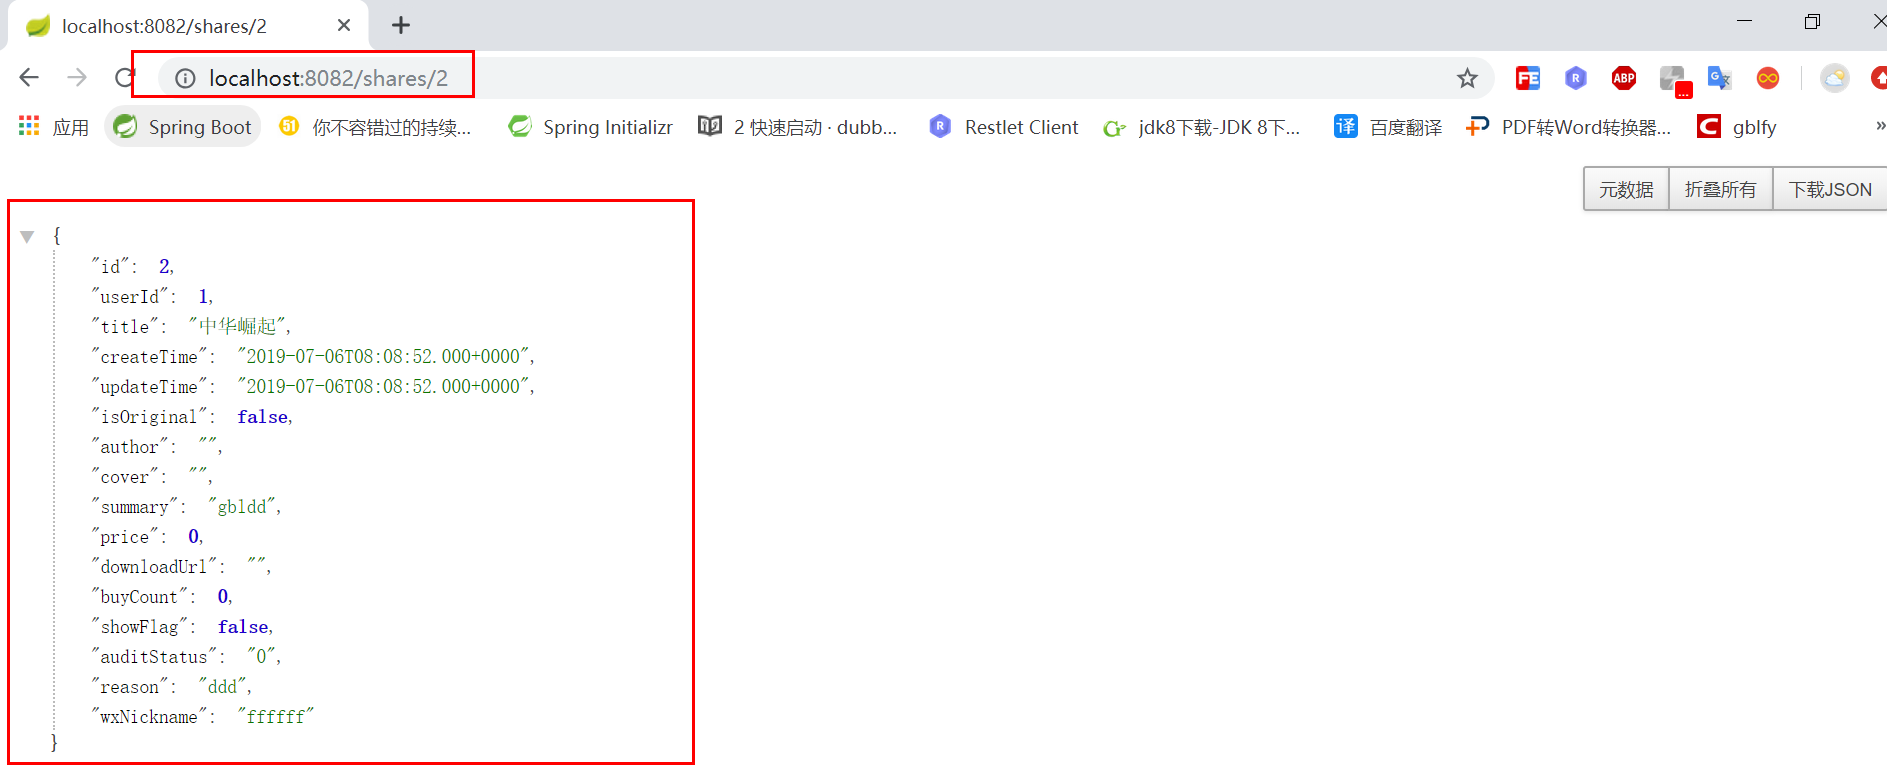Open the ABP ad blocker extension

(x=1624, y=78)
